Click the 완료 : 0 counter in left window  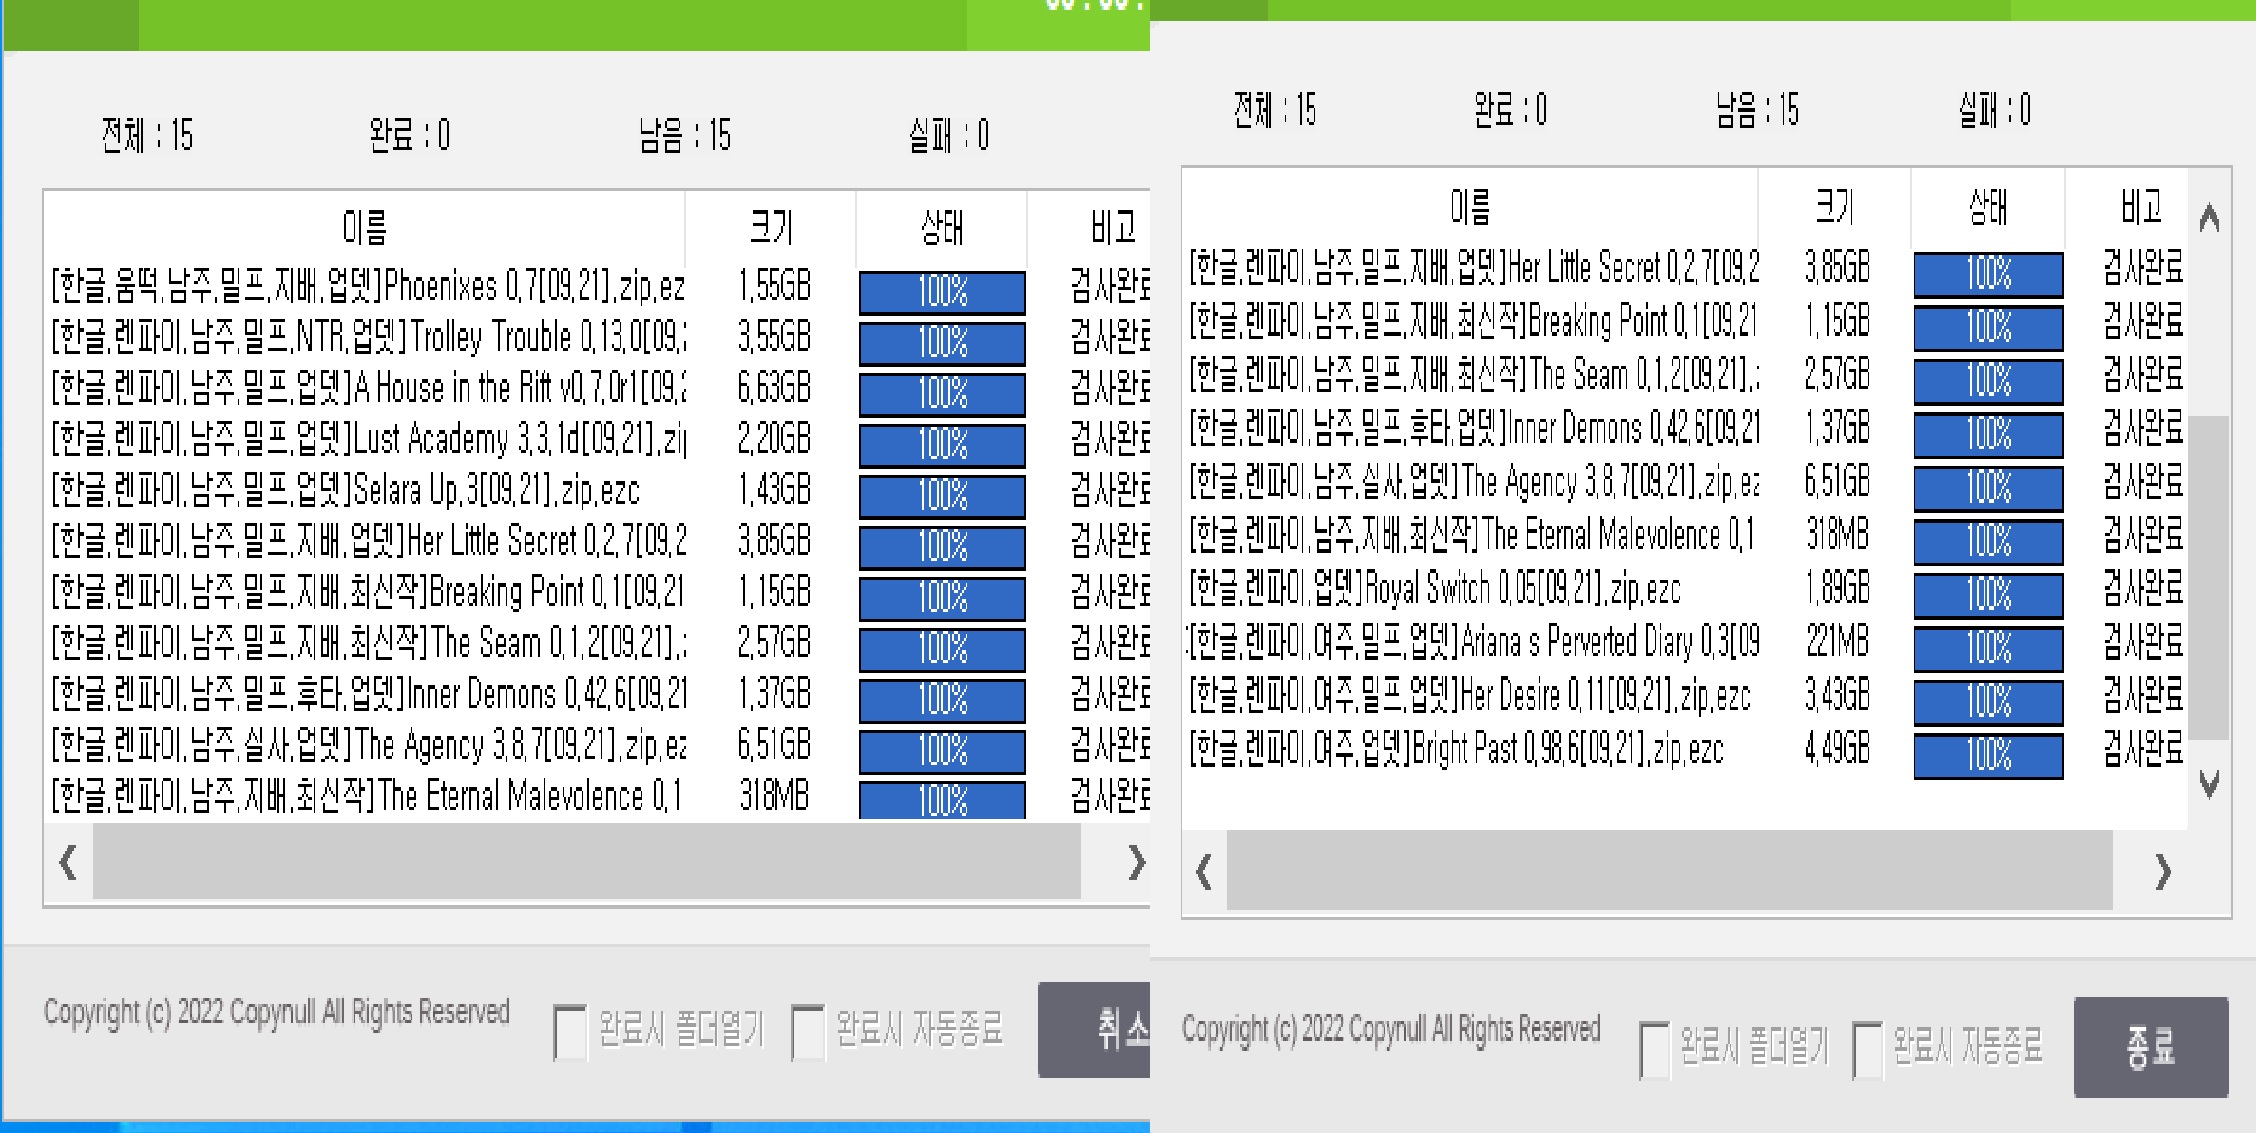coord(409,135)
